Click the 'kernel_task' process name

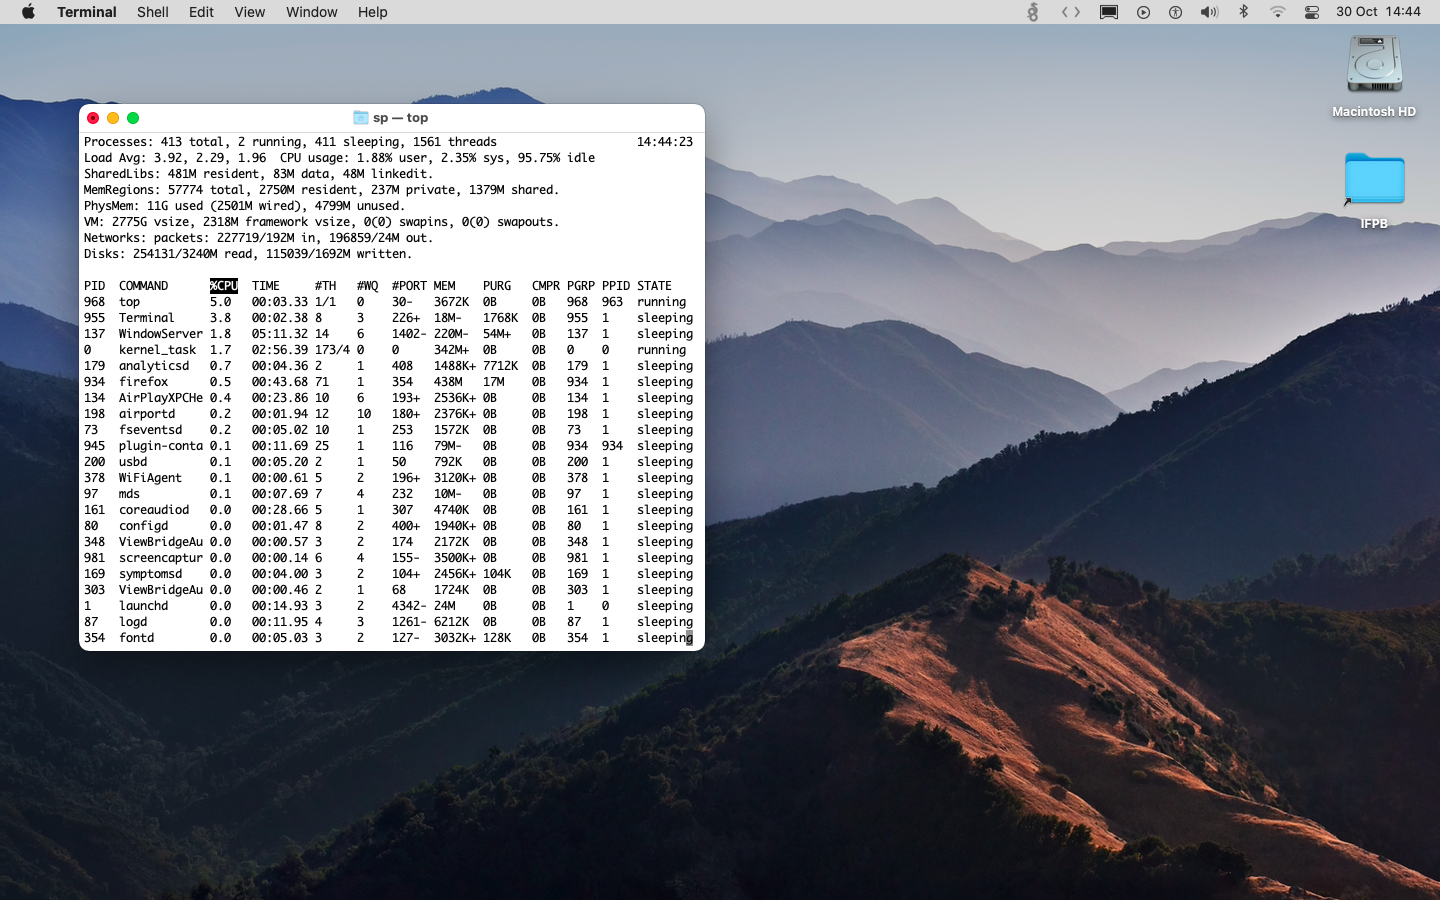tap(157, 350)
